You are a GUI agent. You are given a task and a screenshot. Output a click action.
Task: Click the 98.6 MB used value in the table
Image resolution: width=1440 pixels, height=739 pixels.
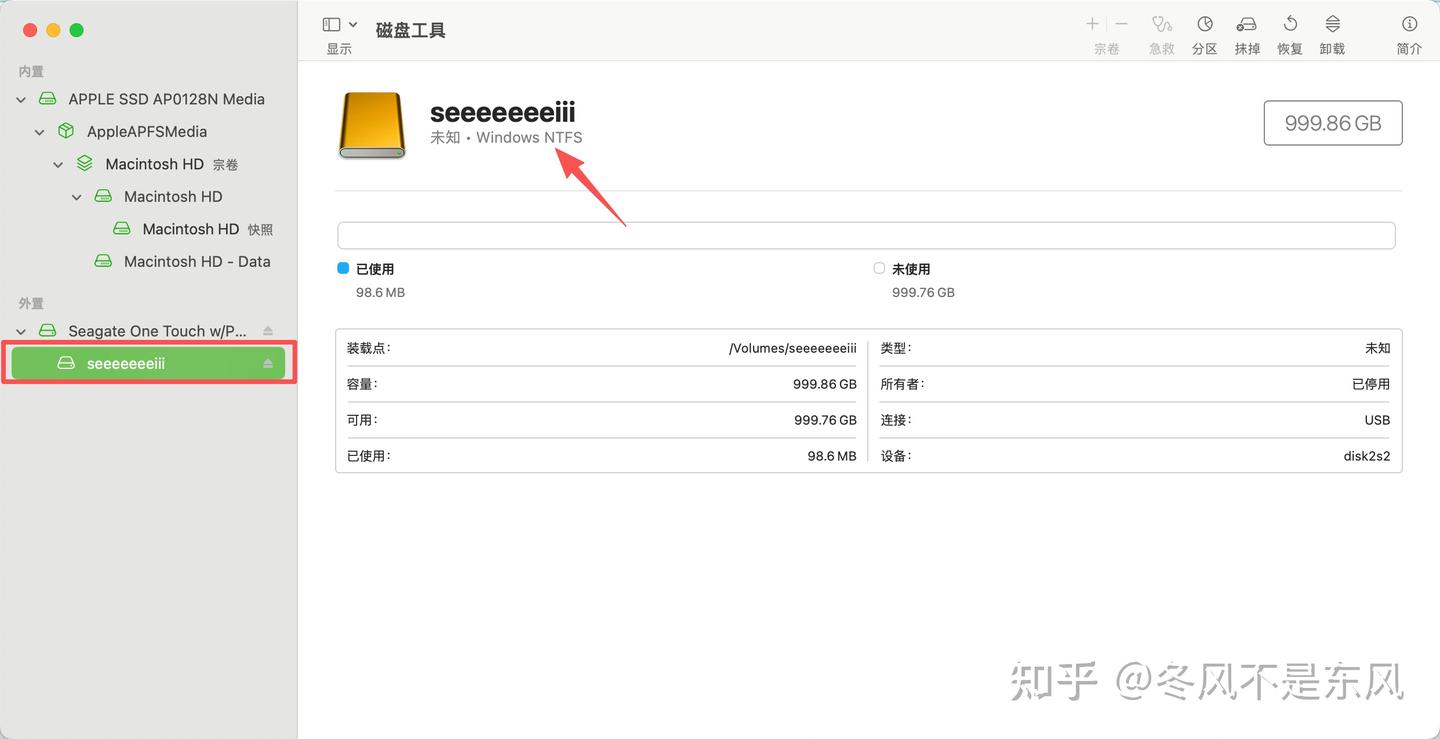(832, 456)
